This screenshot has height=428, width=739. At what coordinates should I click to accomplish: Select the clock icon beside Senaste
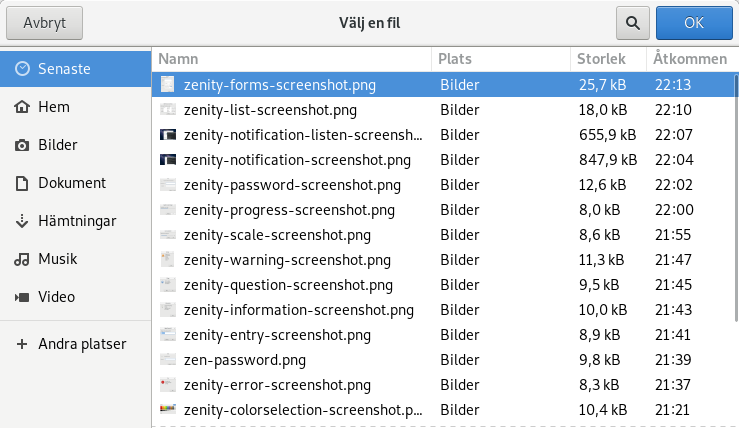coord(21,69)
